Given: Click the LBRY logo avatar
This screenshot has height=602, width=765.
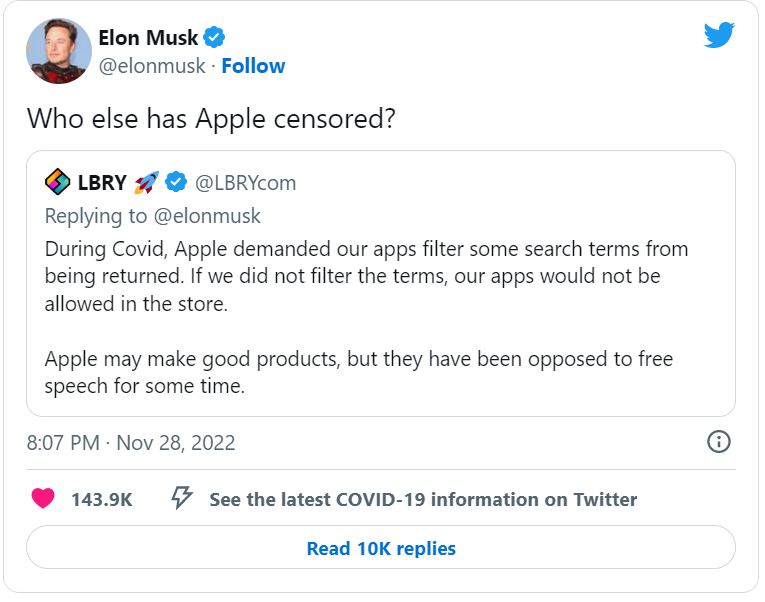Looking at the screenshot, I should [58, 182].
